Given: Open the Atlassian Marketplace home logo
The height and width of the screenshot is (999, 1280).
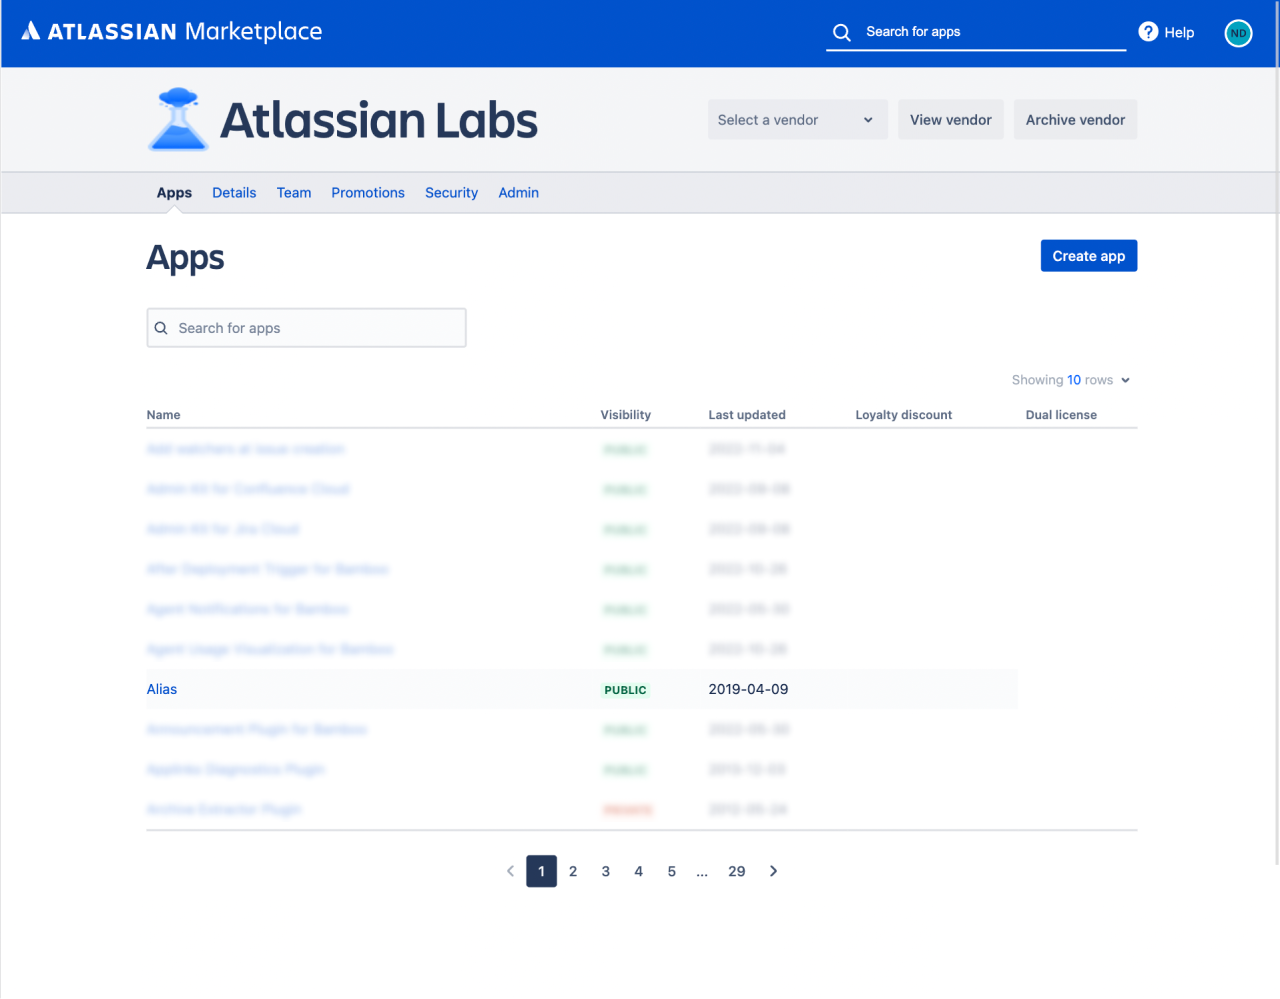Looking at the screenshot, I should tap(172, 32).
